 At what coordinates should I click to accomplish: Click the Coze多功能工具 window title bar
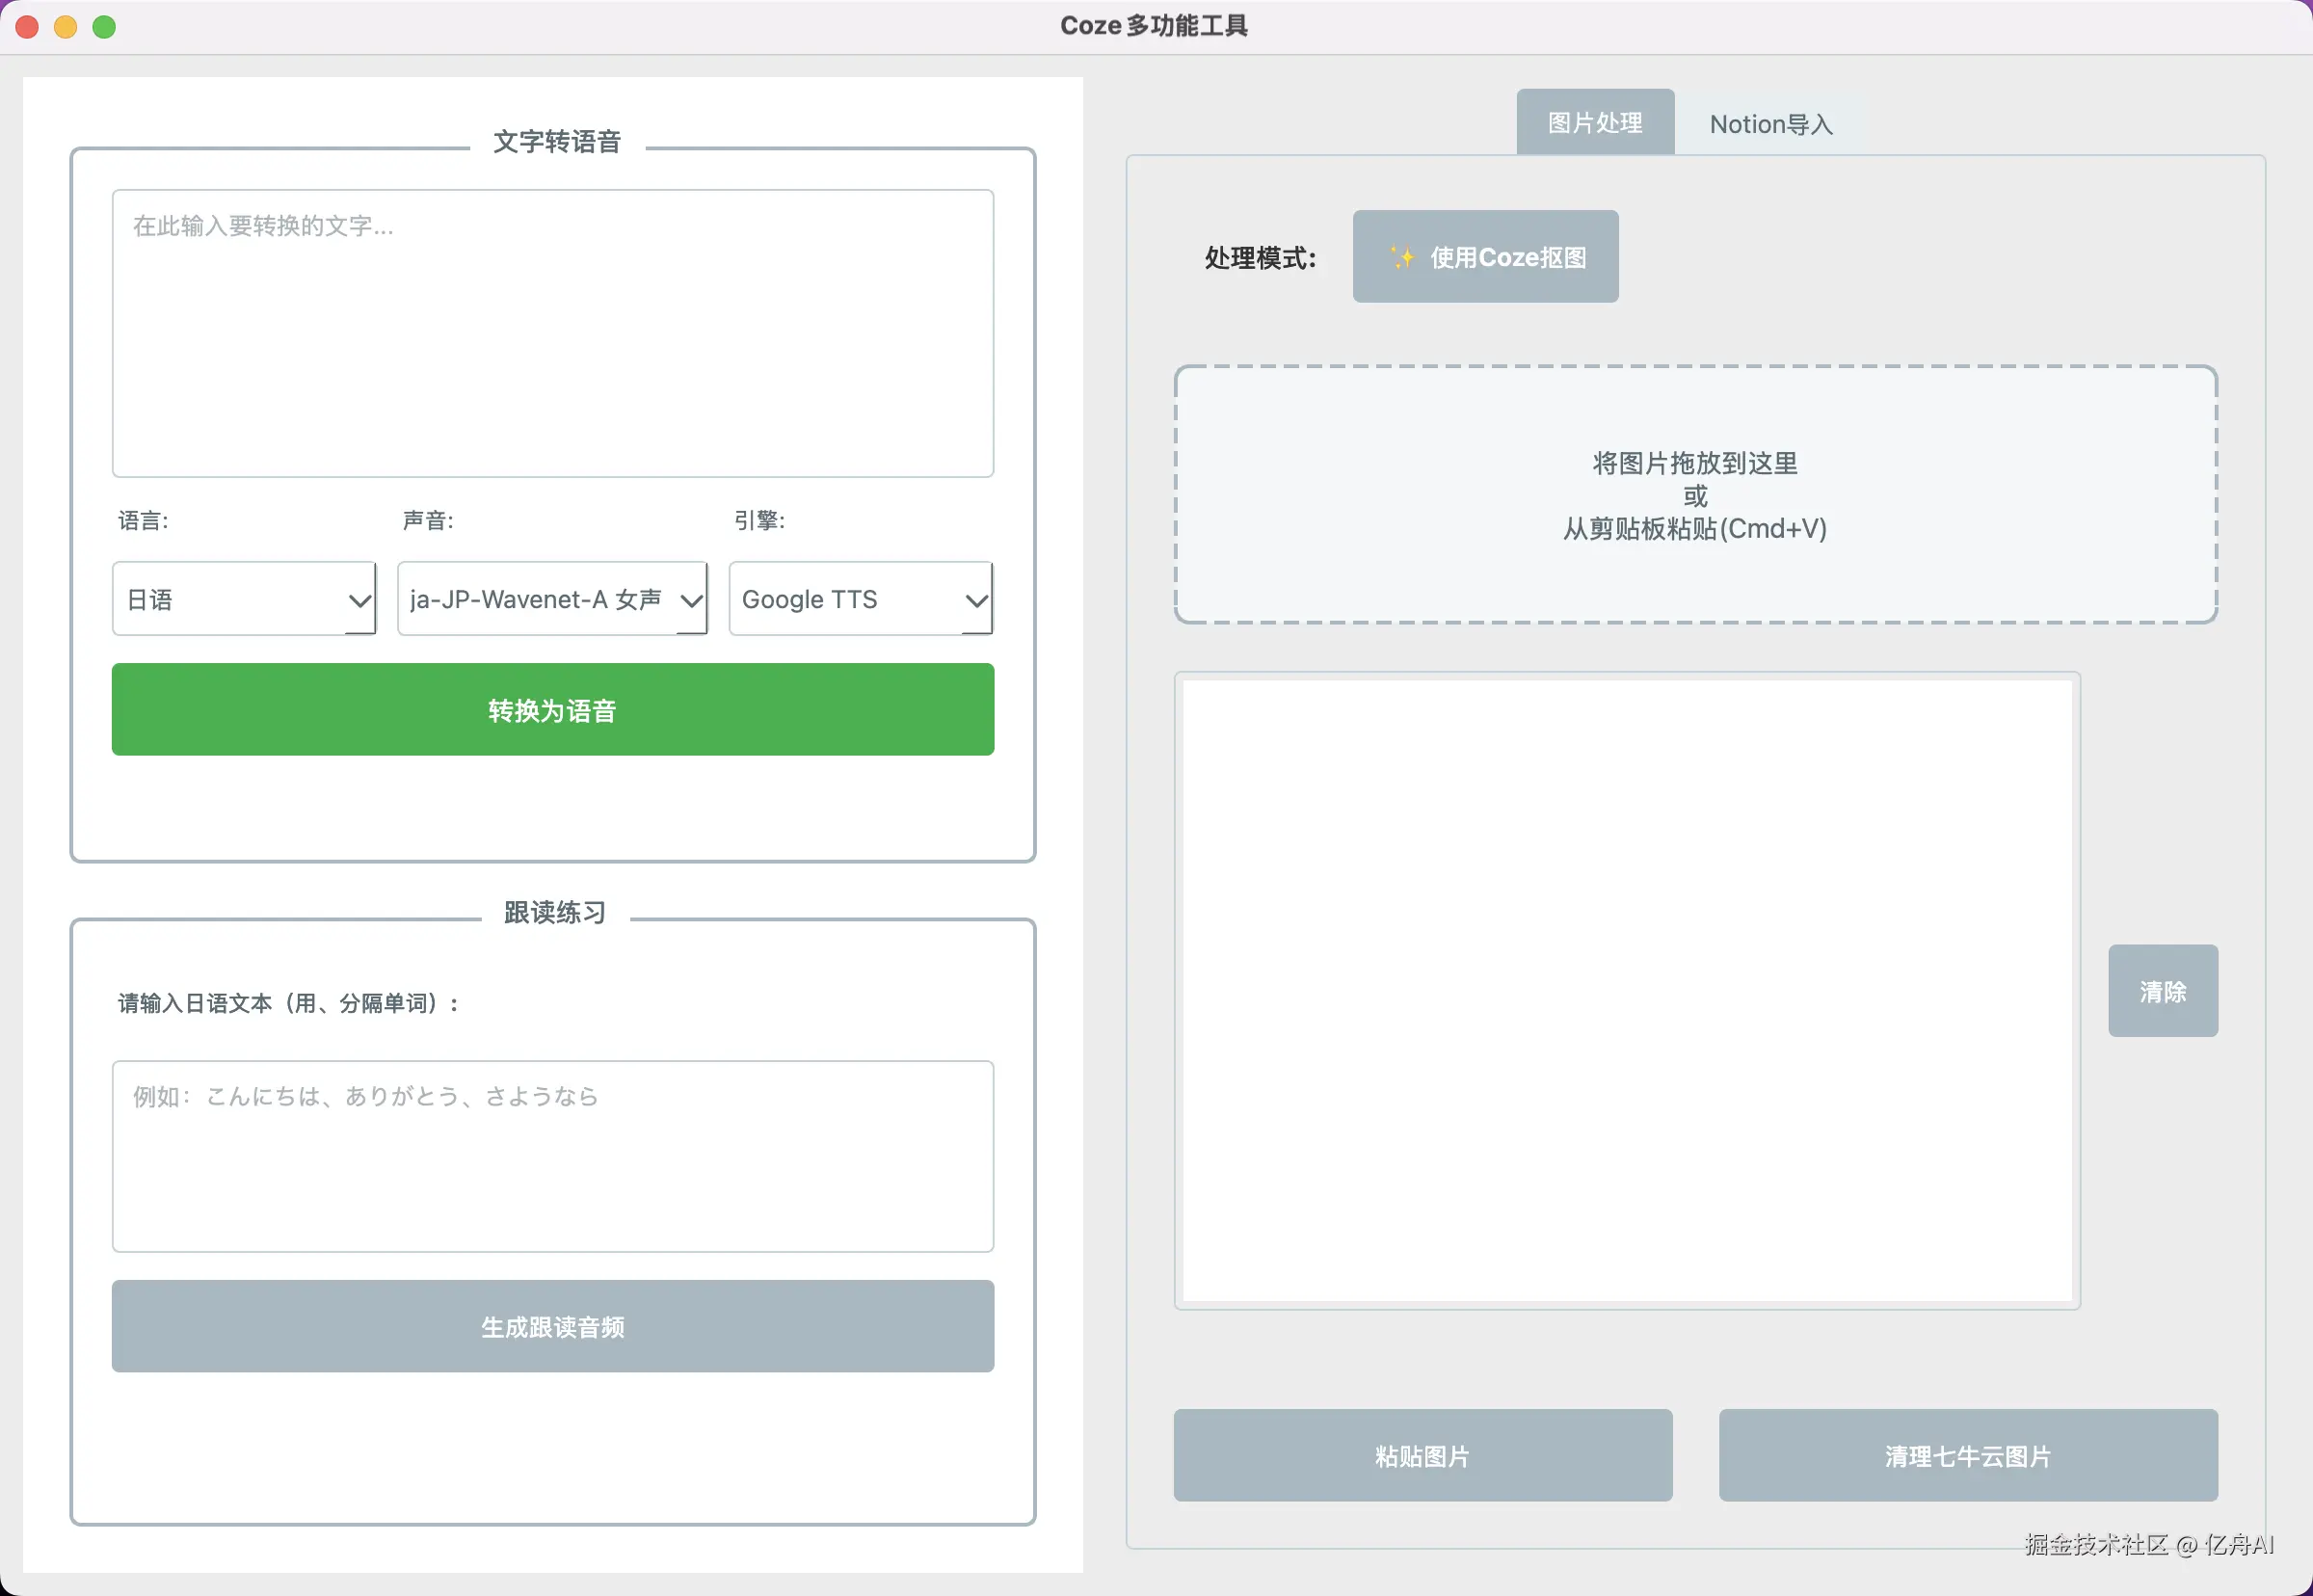[1153, 26]
